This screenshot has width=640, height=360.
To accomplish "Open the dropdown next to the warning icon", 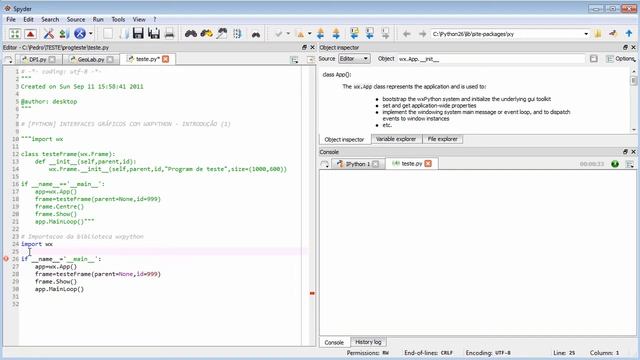I will pyautogui.click(x=310, y=34).
